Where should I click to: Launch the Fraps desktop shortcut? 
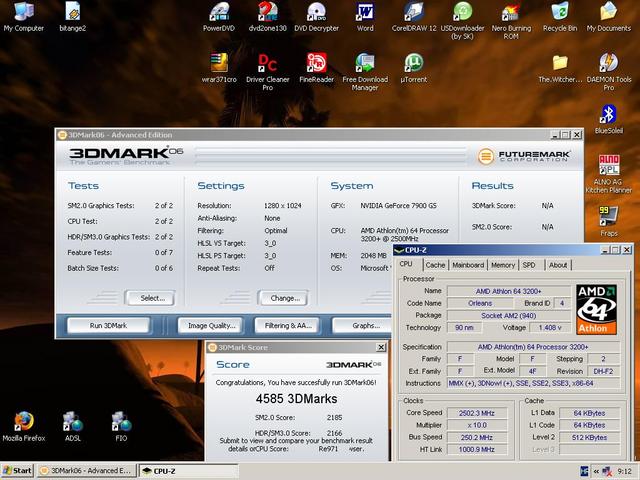pos(608,217)
